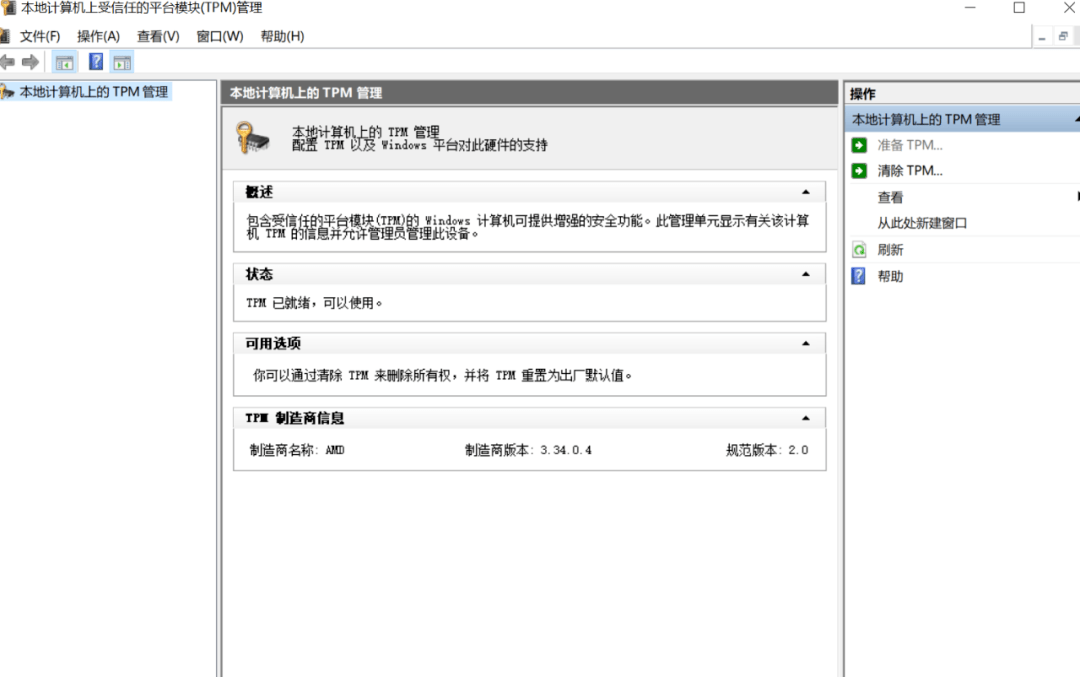
Task: Open the 窗口(W) menu
Action: (219, 36)
